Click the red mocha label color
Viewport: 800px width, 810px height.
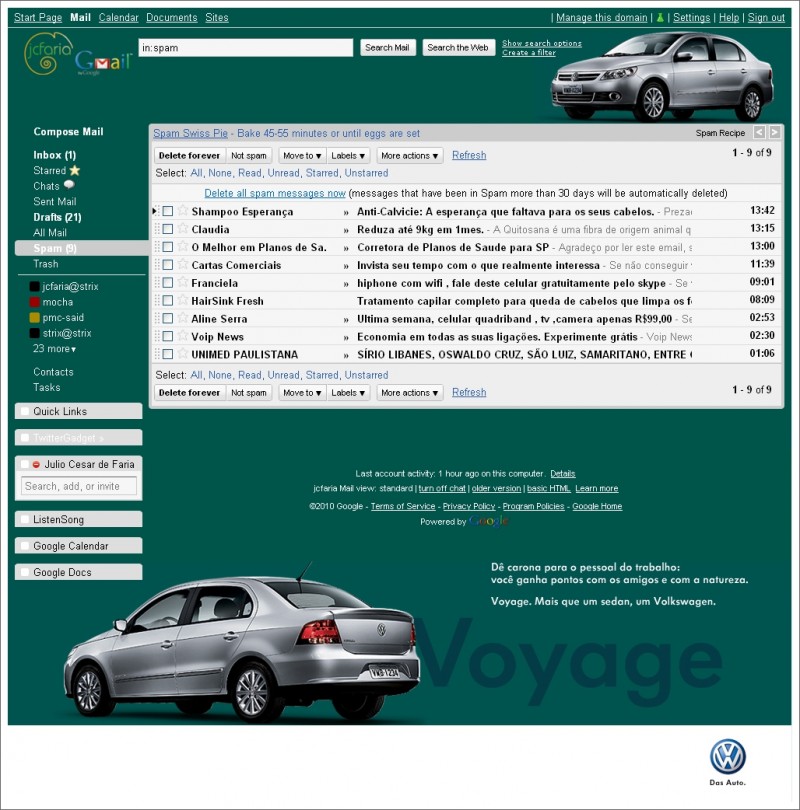(35, 302)
